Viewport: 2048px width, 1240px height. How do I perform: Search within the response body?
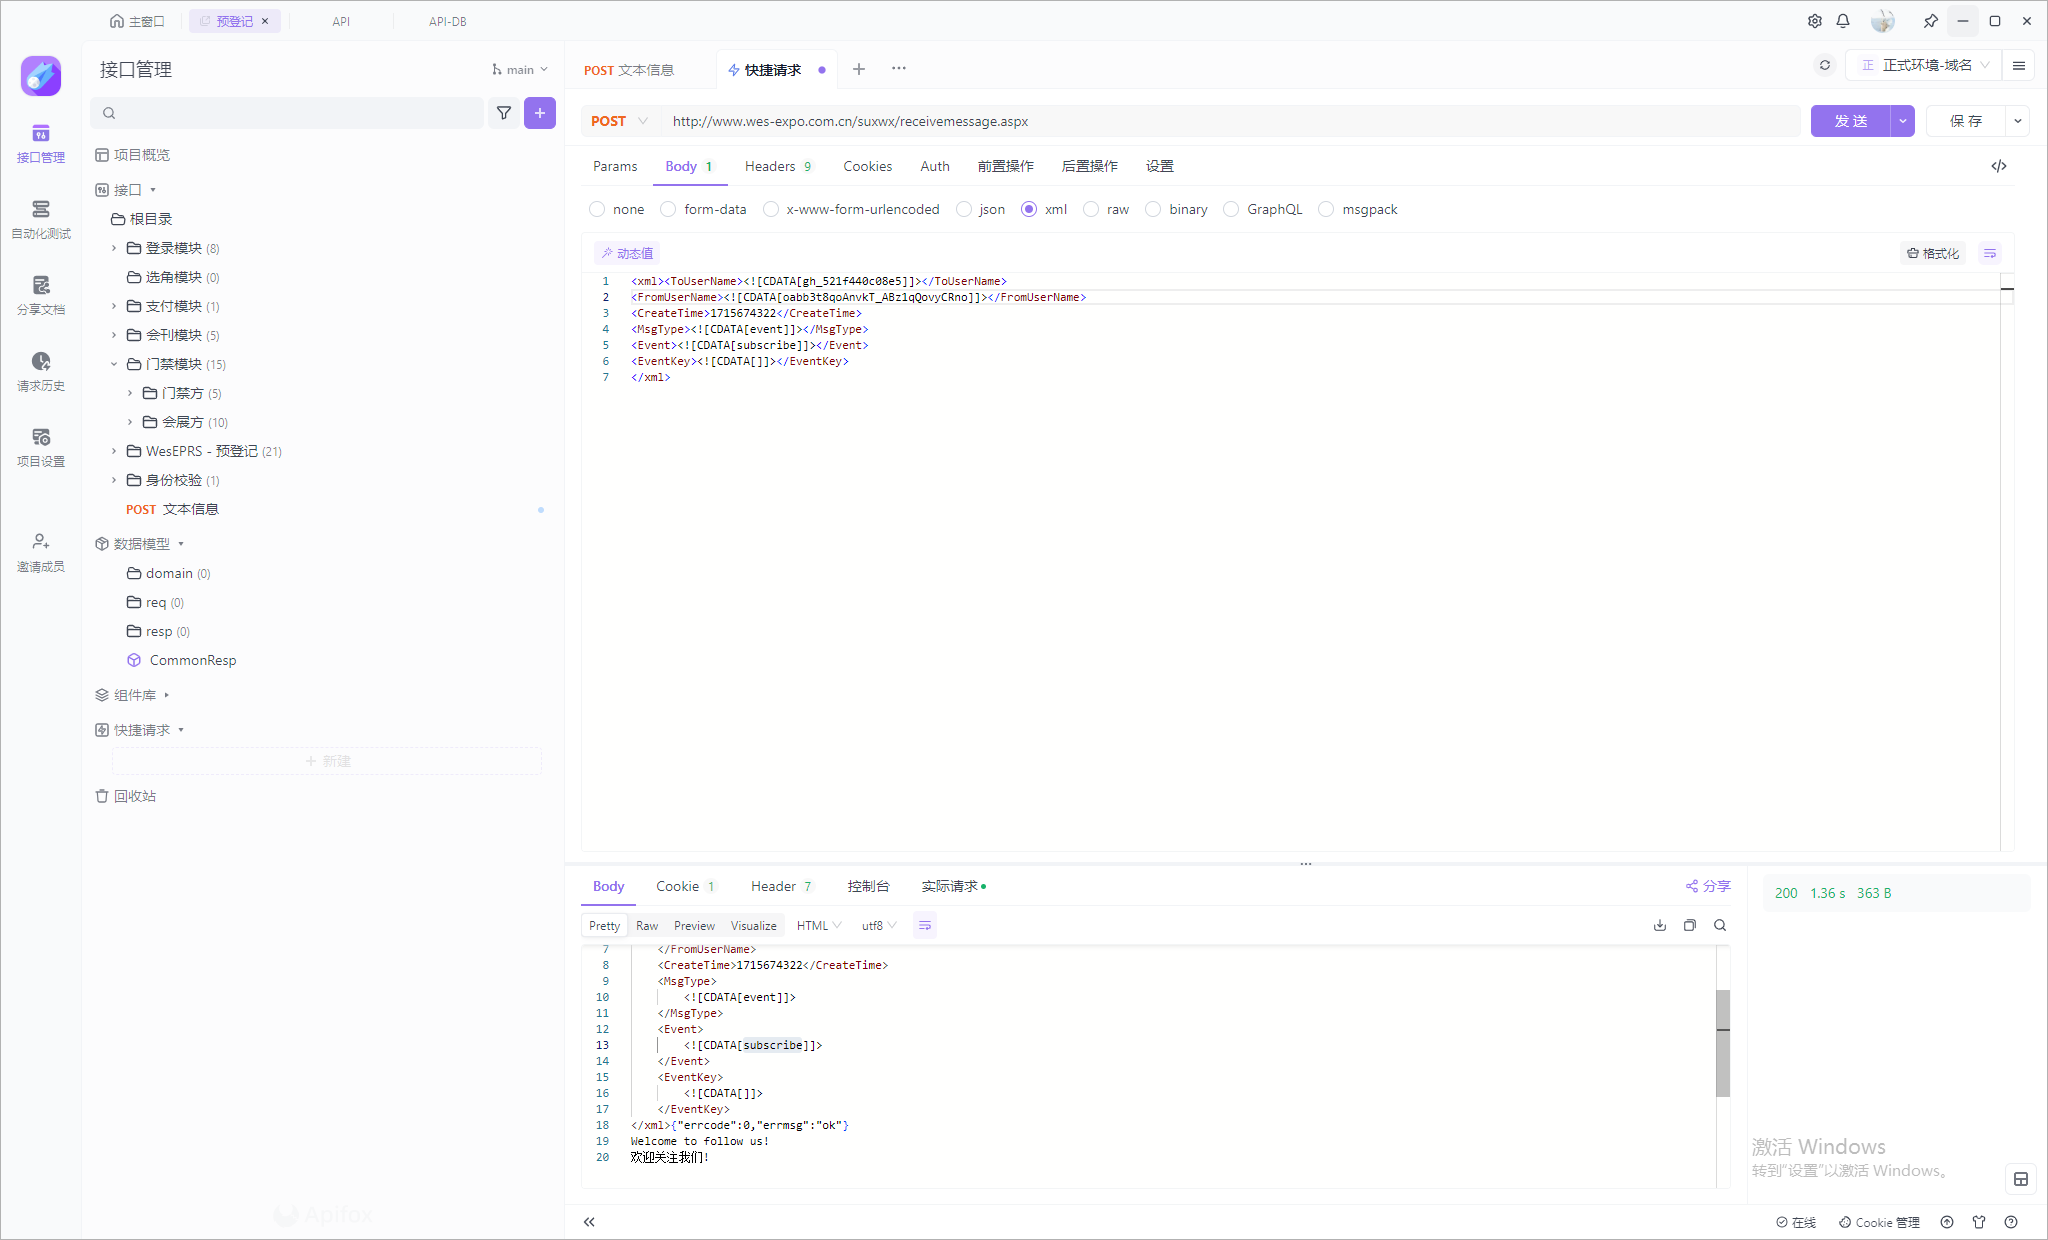pos(1720,925)
